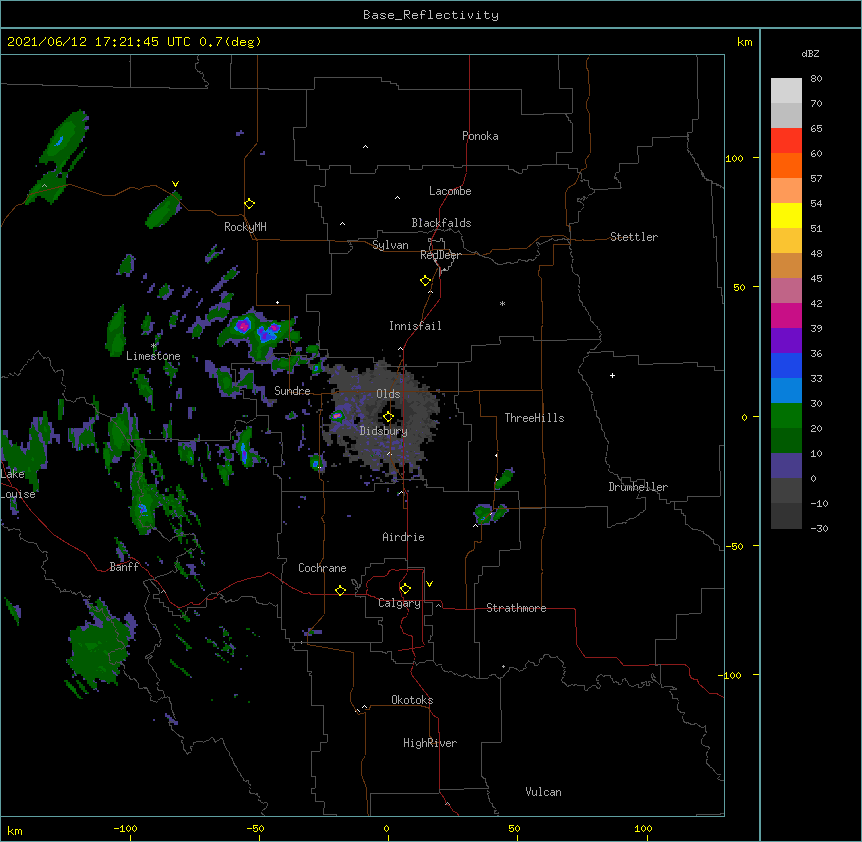Click the RockyMH label

[245, 227]
